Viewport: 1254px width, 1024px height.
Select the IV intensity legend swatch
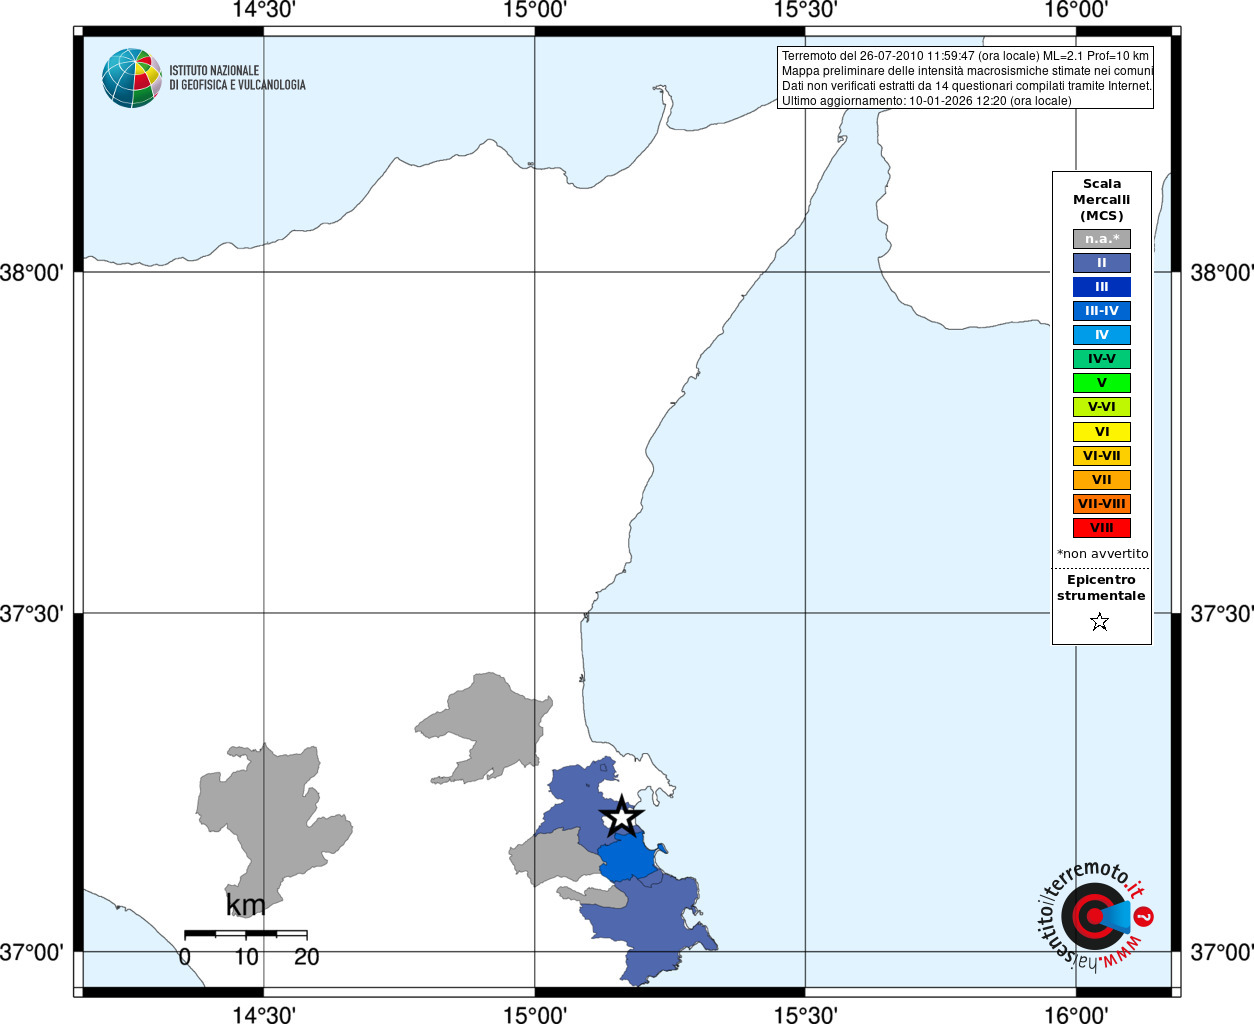coord(1102,335)
